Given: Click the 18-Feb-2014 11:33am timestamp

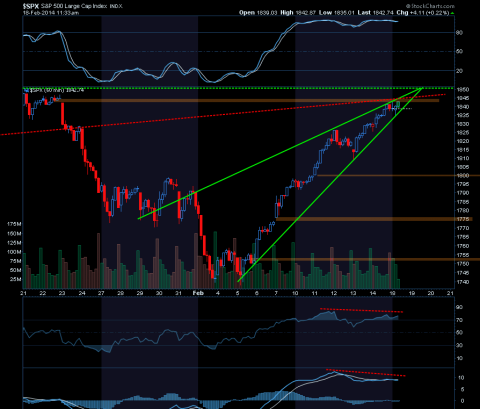Looking at the screenshot, I should pos(51,13).
